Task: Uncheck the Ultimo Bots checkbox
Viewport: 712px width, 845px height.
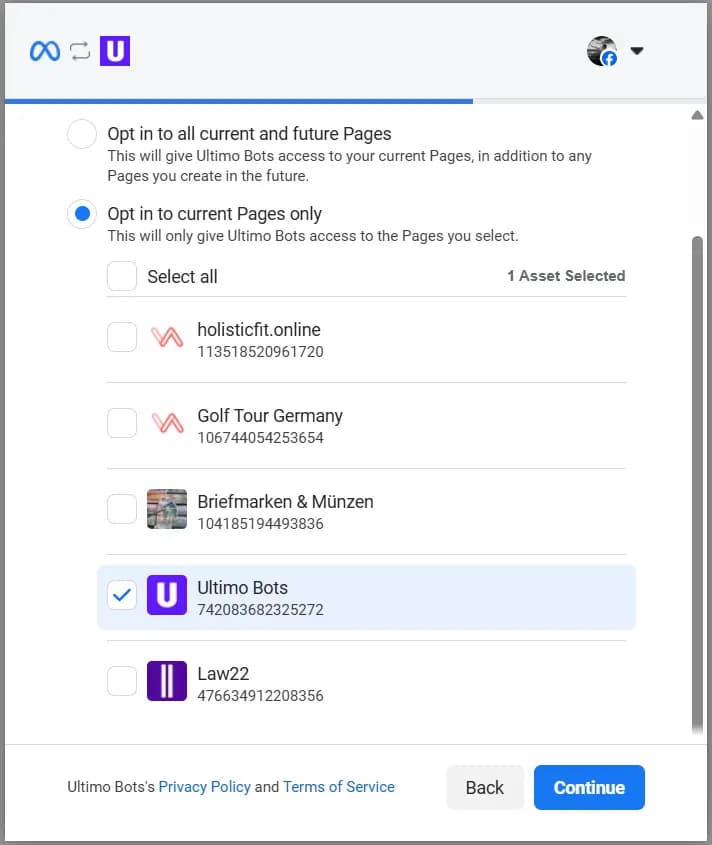Action: pos(122,595)
